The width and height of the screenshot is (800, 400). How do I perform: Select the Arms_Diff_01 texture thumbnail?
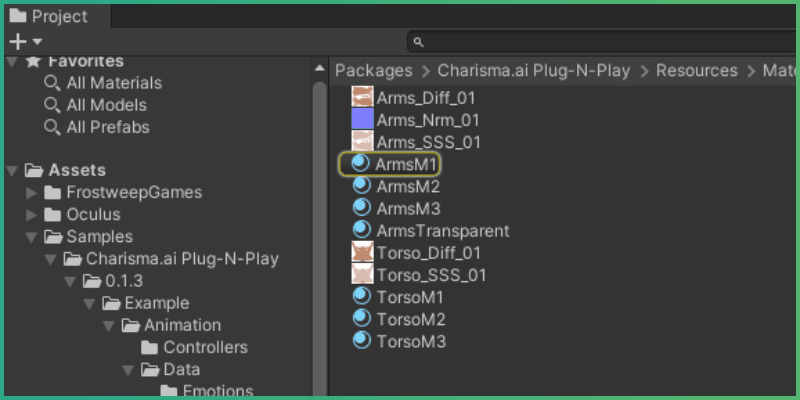(362, 97)
